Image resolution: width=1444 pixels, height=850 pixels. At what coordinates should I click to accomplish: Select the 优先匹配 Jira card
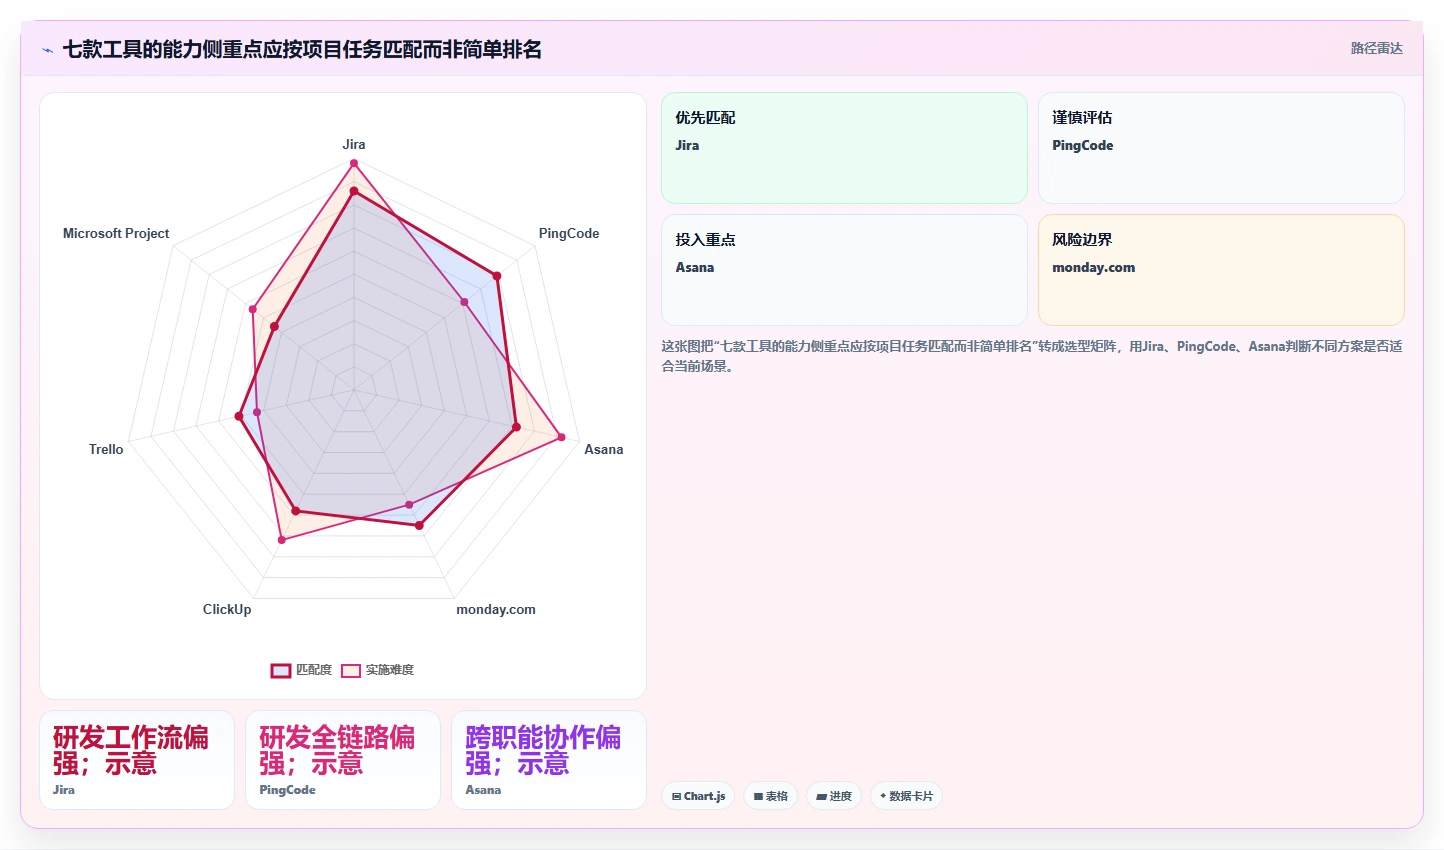point(844,148)
